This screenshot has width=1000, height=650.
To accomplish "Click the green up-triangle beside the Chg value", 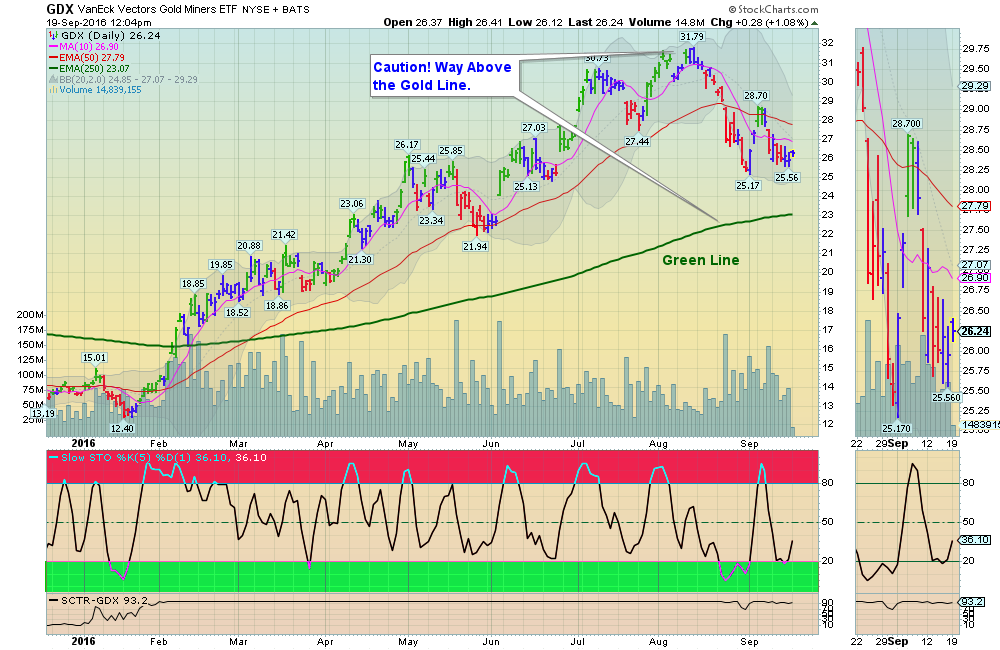I will pyautogui.click(x=814, y=23).
